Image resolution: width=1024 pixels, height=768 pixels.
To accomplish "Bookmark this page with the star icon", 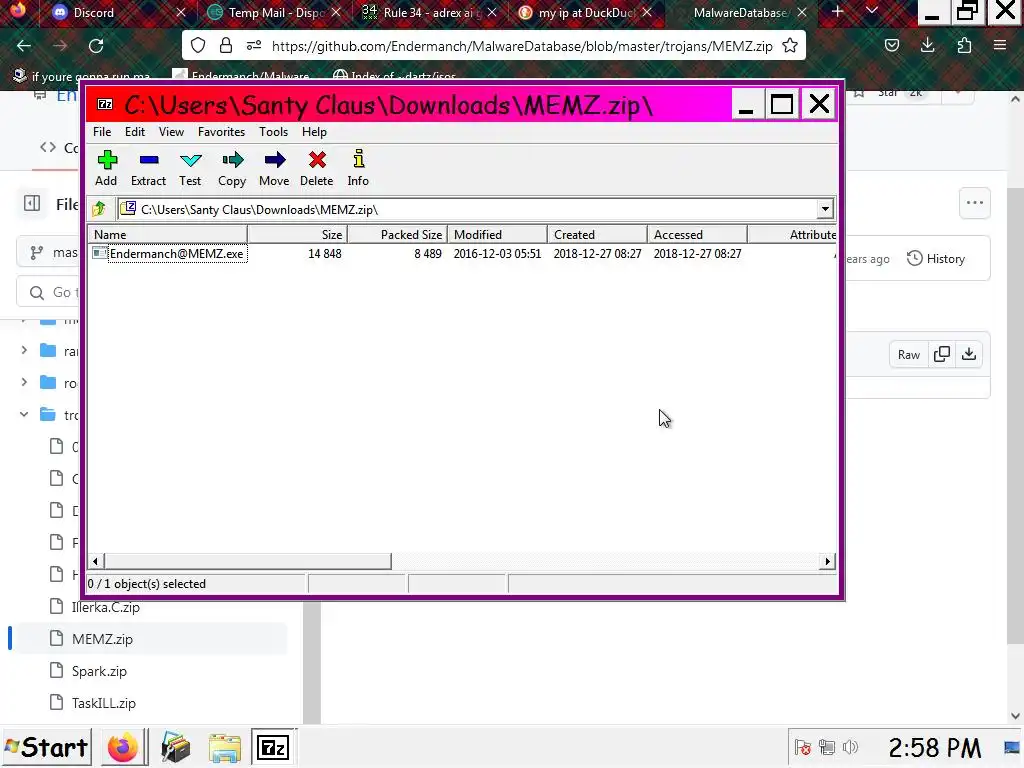I will pyautogui.click(x=790, y=46).
